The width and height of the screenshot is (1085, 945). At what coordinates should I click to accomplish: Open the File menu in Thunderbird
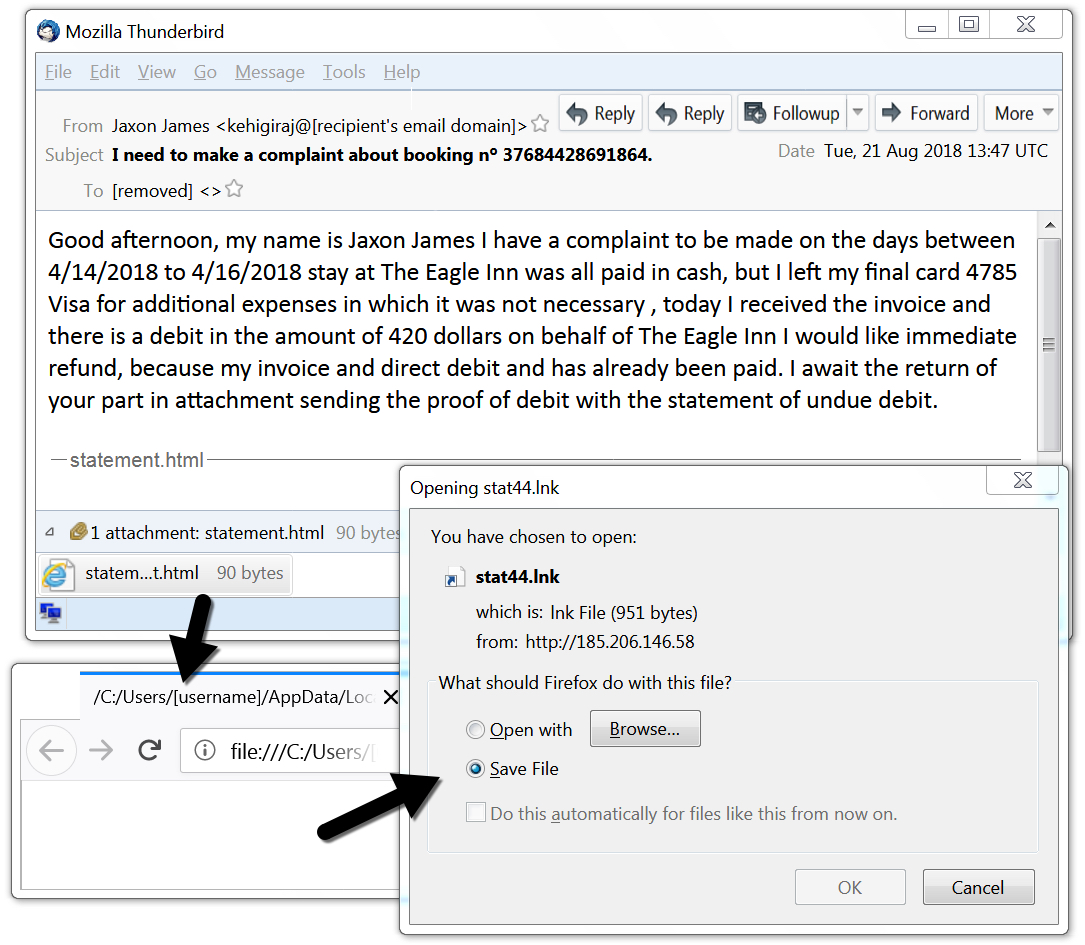tap(58, 72)
